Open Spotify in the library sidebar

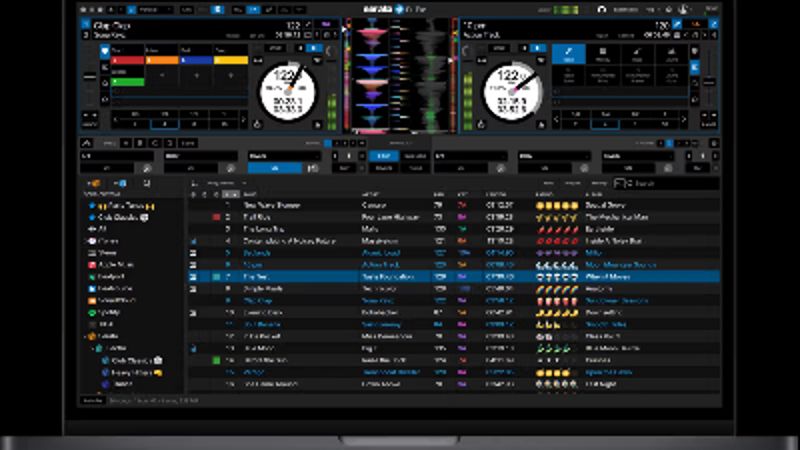click(x=104, y=312)
